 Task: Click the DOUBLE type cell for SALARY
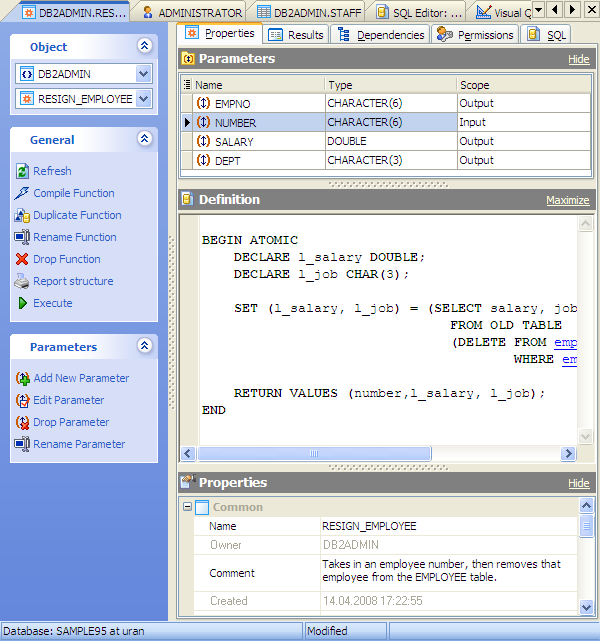coord(391,141)
